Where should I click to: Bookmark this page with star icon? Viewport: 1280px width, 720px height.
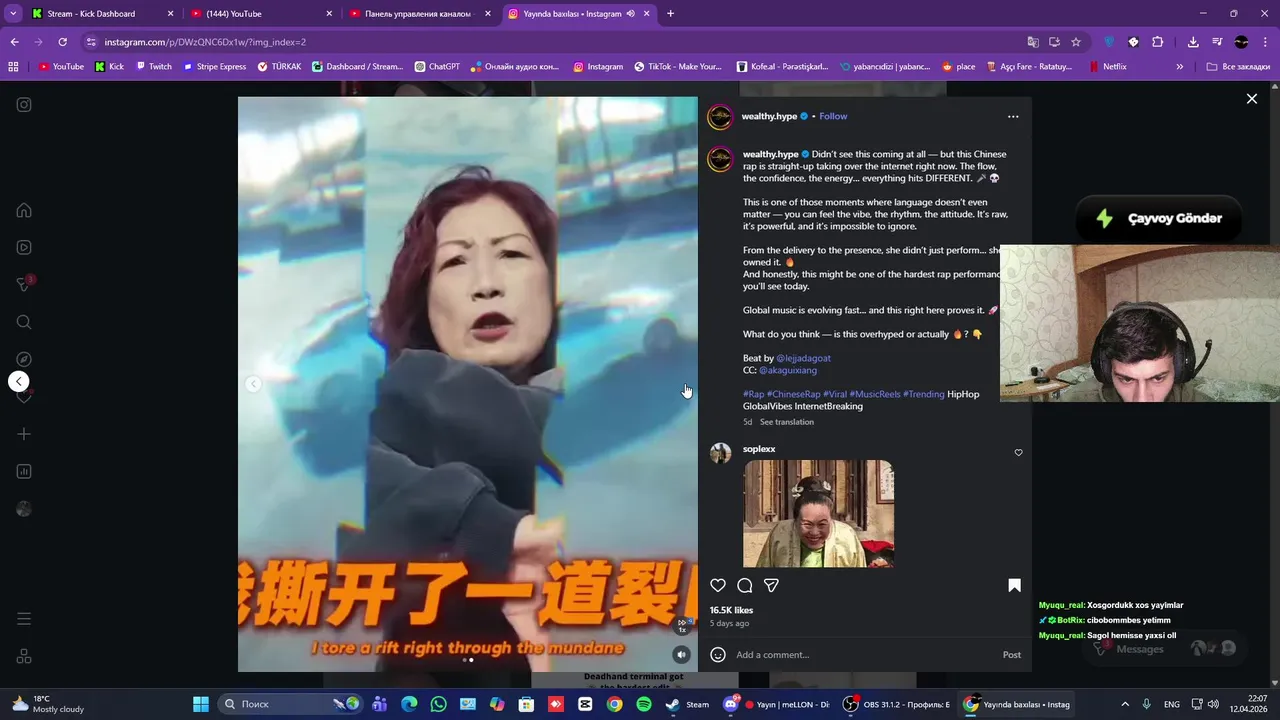(1076, 42)
